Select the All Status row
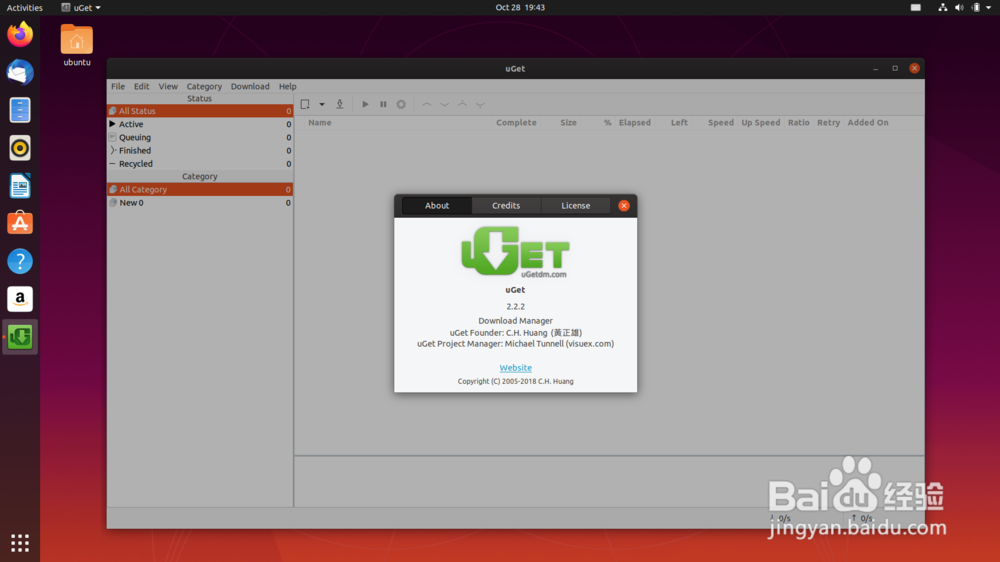 (x=200, y=111)
